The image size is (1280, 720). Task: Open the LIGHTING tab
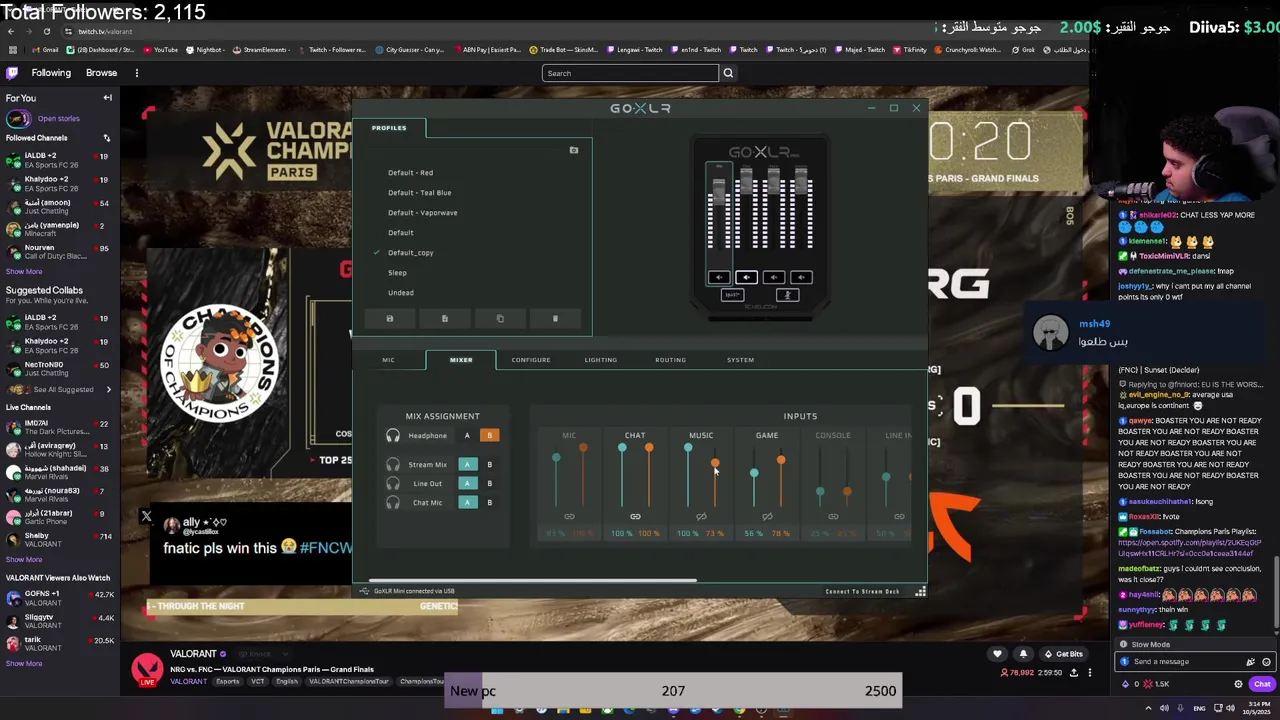[601, 360]
